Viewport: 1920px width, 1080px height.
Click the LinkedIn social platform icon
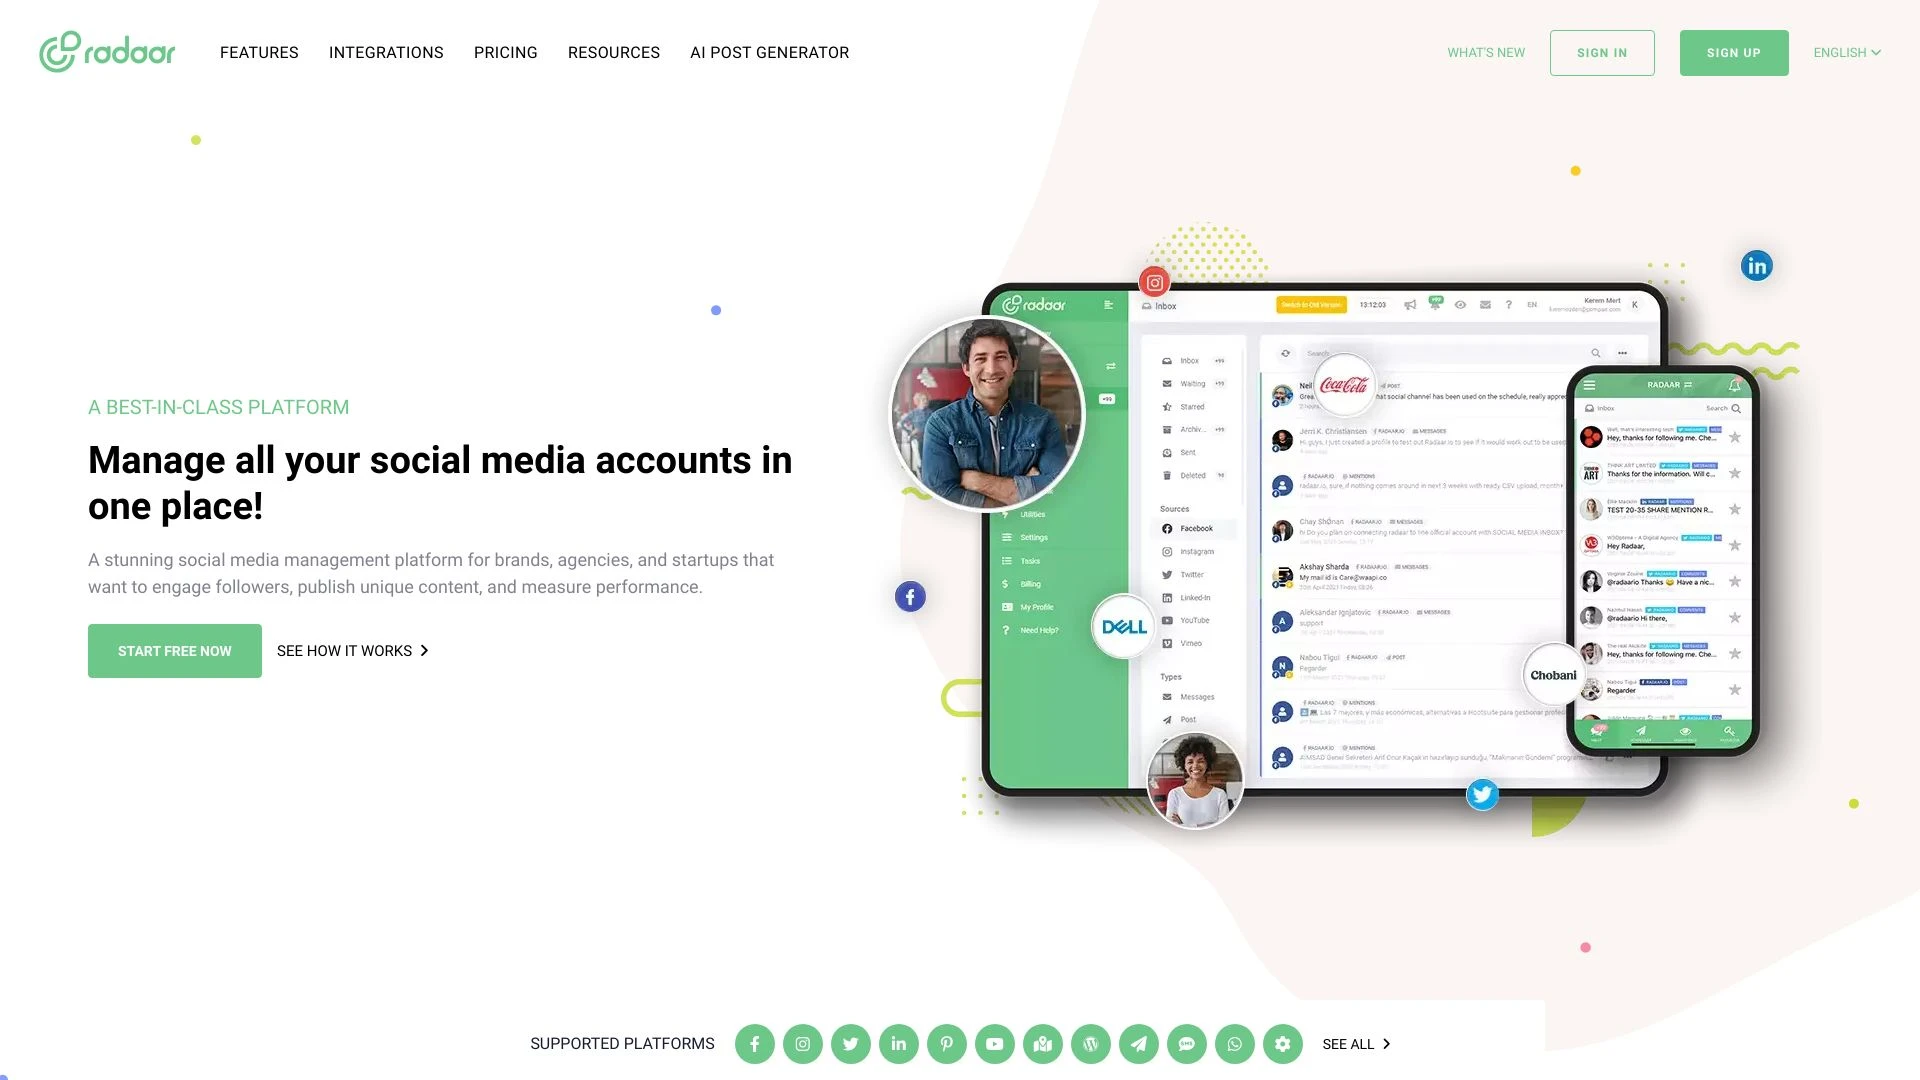(x=898, y=1043)
